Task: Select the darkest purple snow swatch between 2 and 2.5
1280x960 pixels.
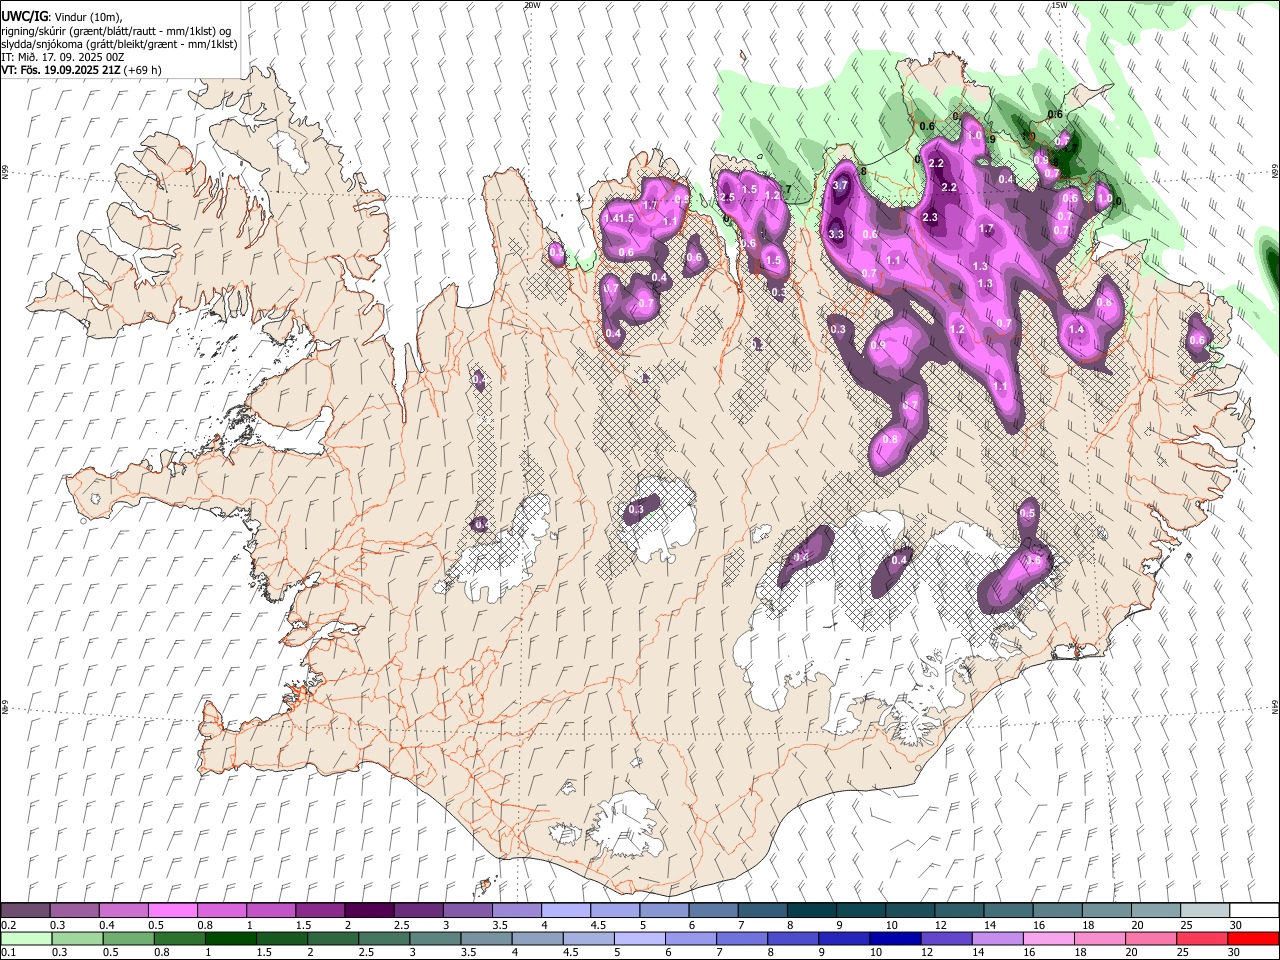Action: click(368, 911)
